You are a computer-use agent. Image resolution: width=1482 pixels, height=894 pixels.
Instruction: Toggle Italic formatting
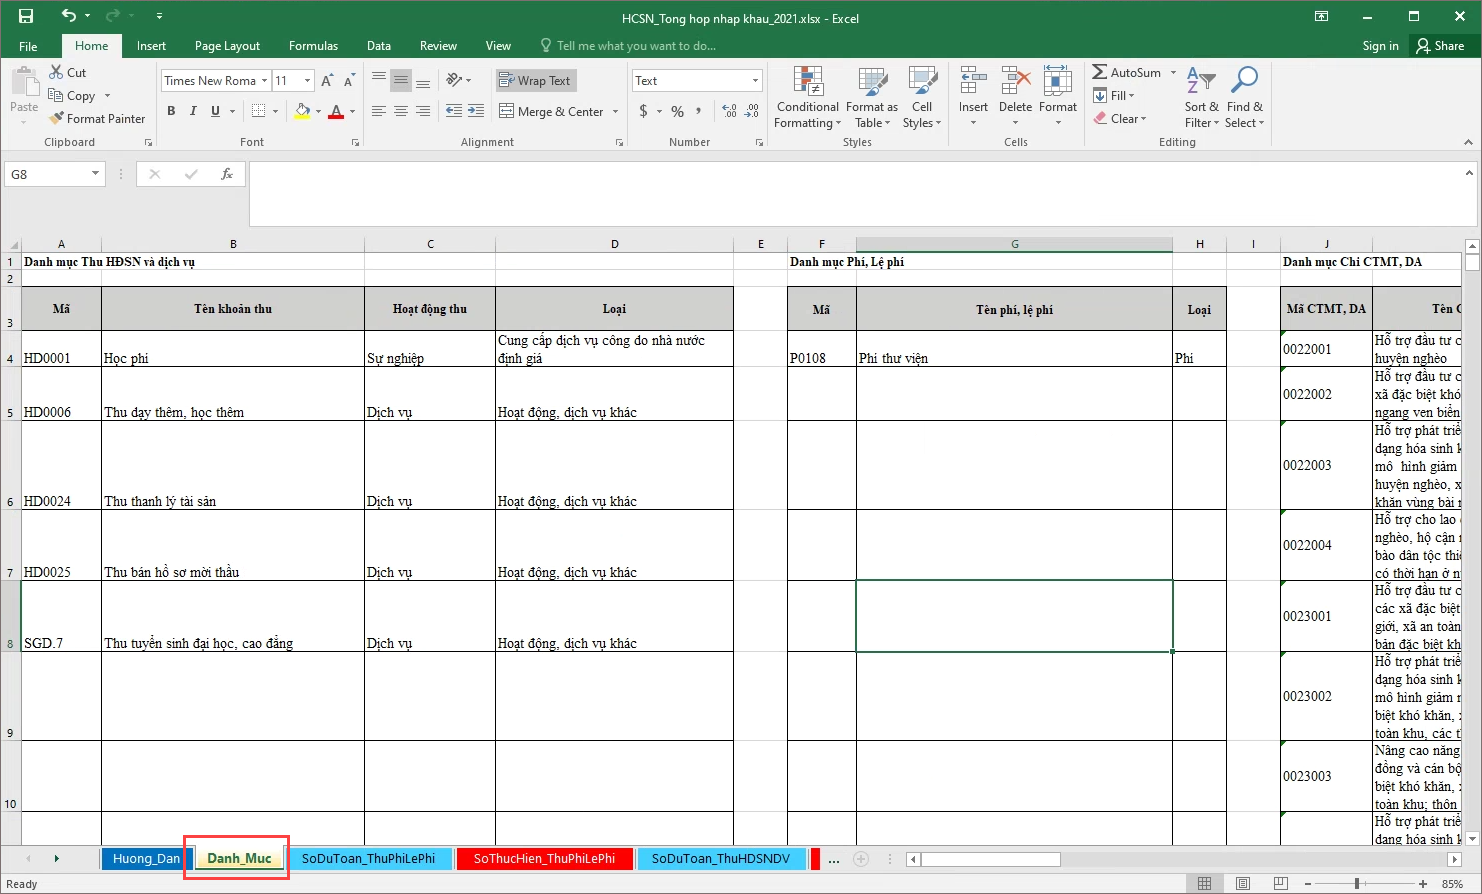pos(193,111)
